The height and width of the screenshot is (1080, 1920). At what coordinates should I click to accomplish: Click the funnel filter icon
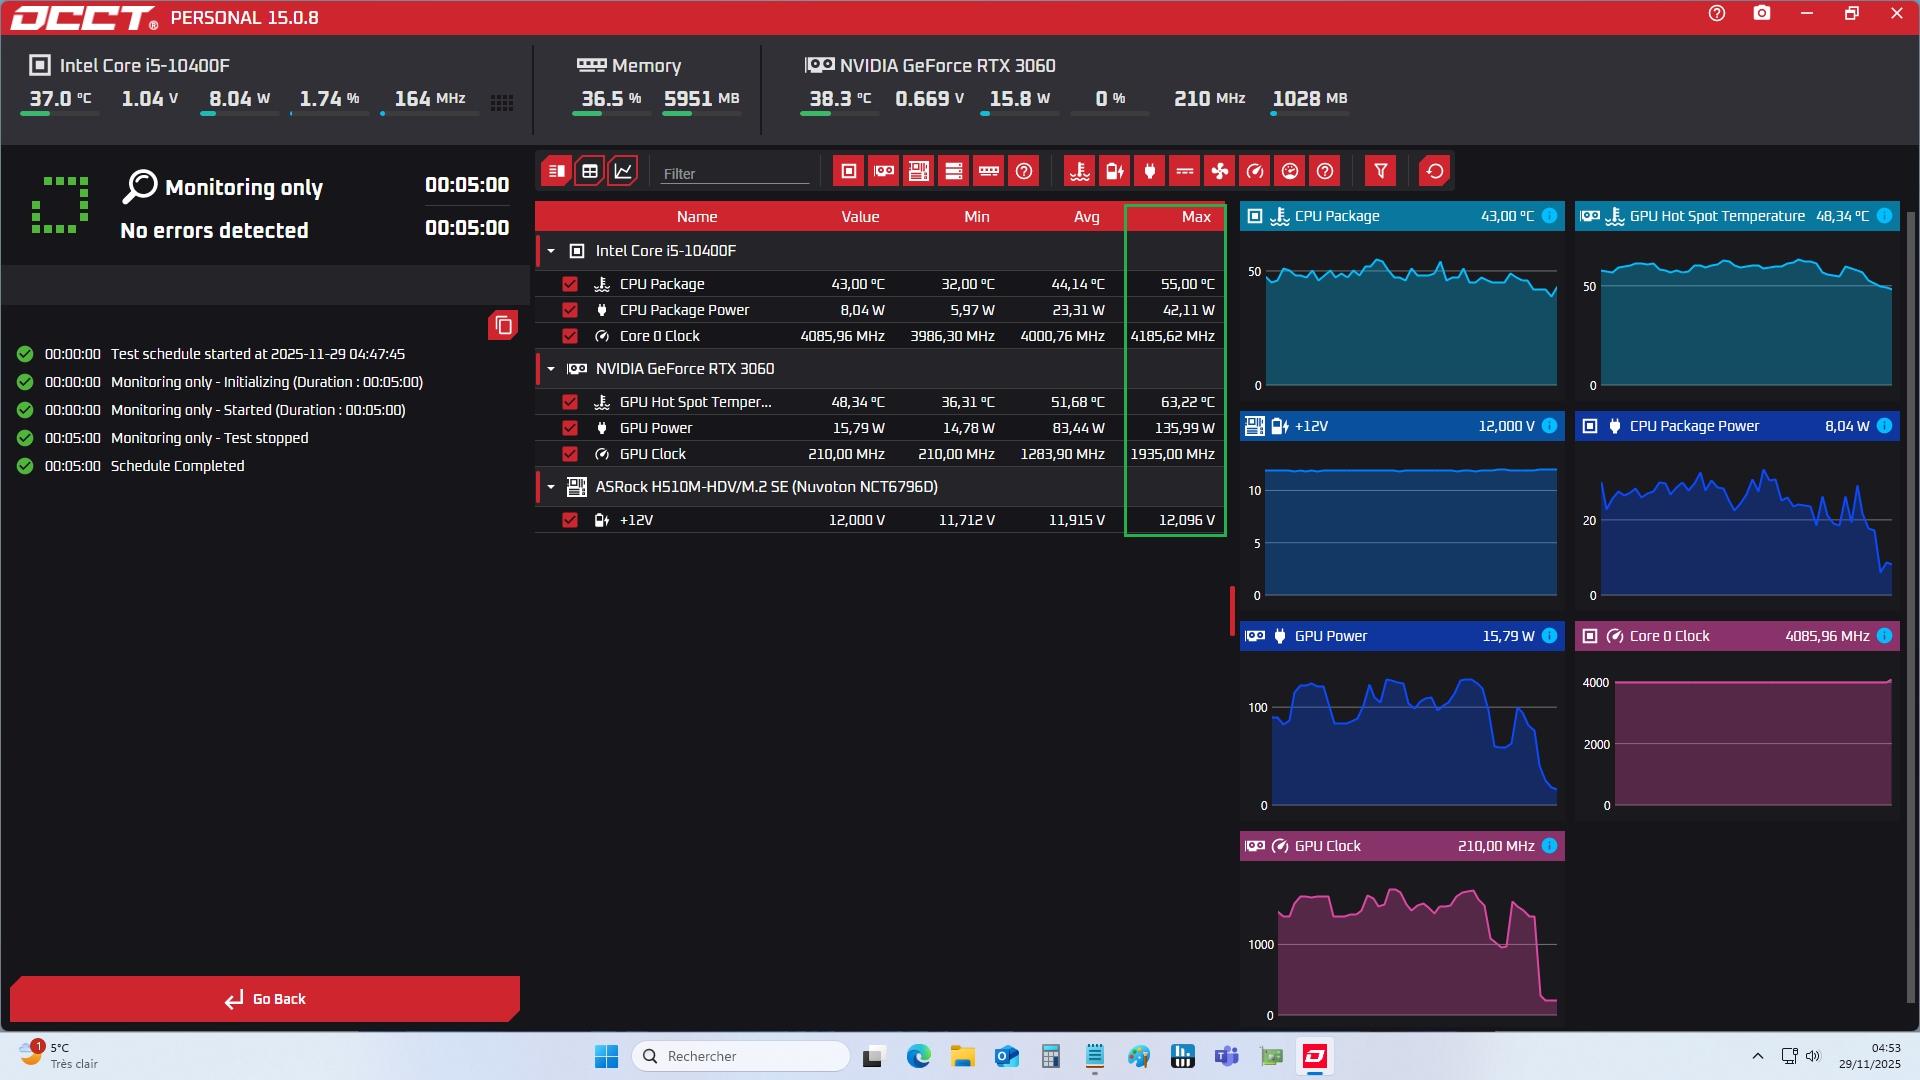click(1380, 171)
